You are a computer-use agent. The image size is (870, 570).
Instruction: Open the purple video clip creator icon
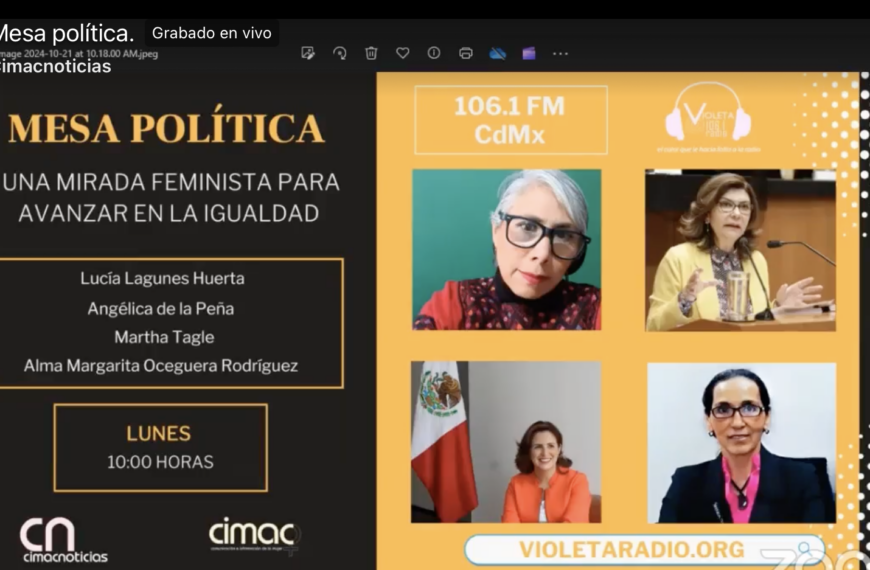[x=529, y=53]
